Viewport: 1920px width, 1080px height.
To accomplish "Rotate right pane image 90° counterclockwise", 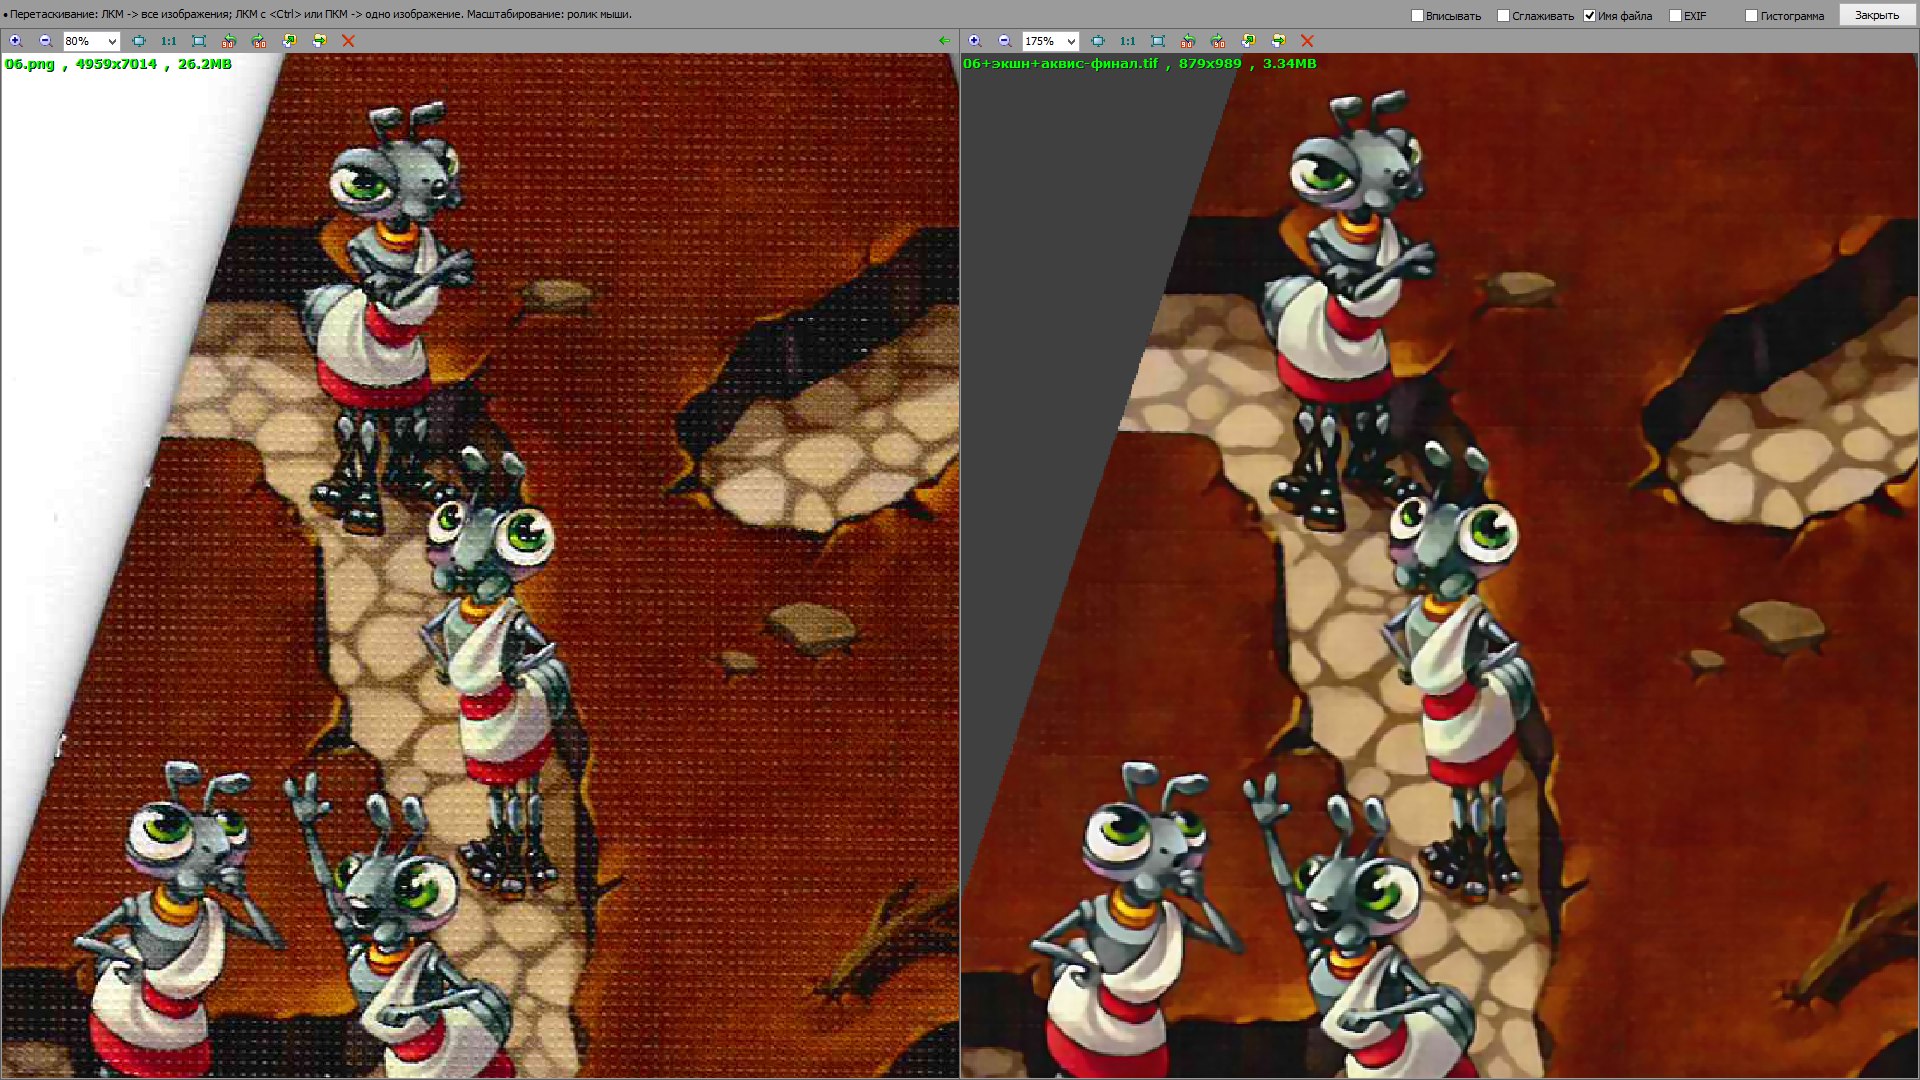I will click(x=1188, y=41).
